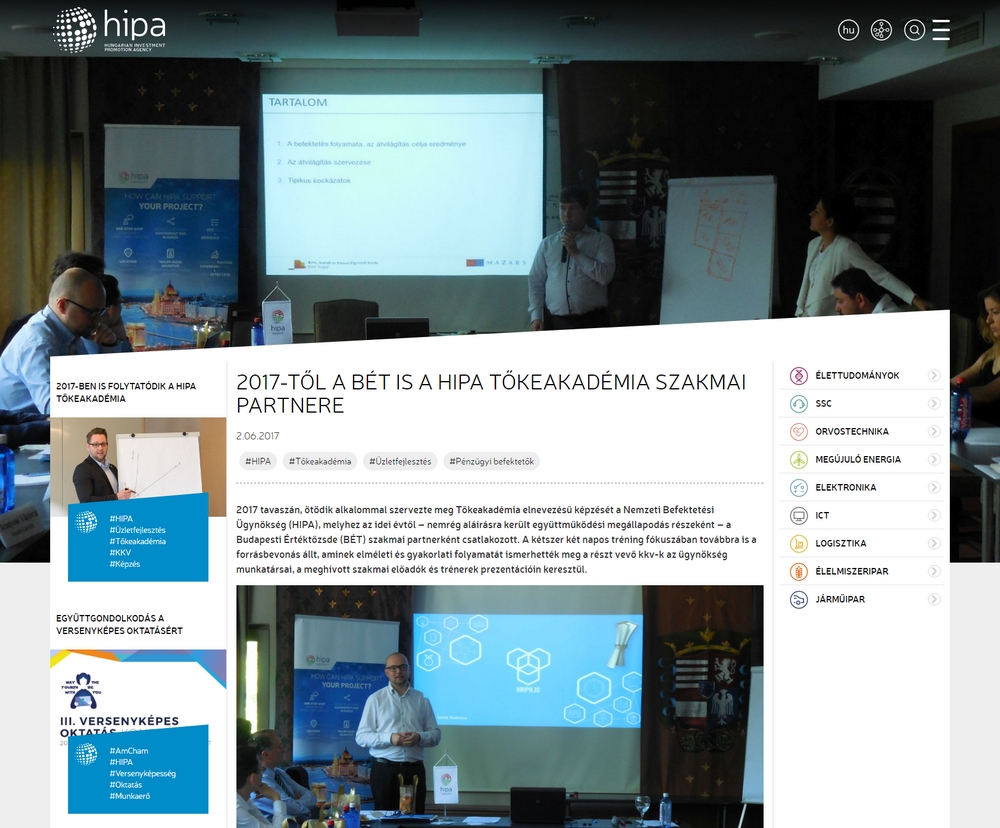
Task: Open the hipa logo homepage link
Action: click(x=109, y=29)
